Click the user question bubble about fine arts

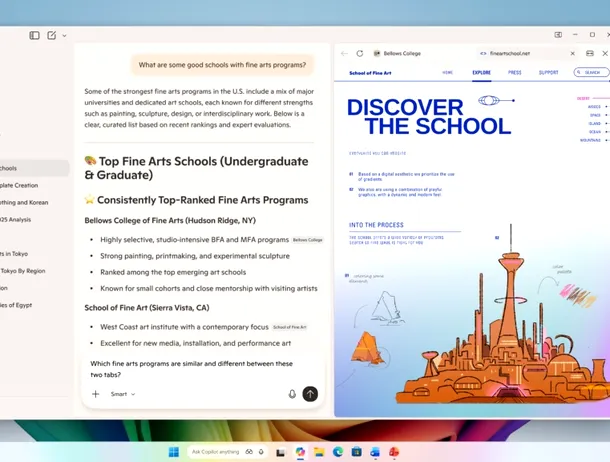(222, 65)
